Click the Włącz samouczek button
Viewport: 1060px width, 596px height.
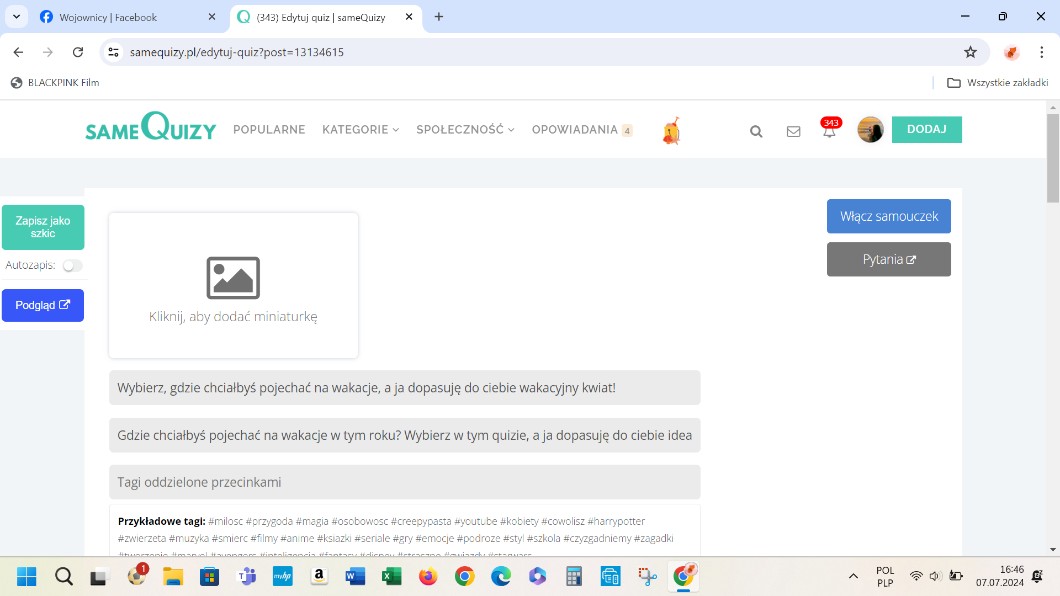888,216
